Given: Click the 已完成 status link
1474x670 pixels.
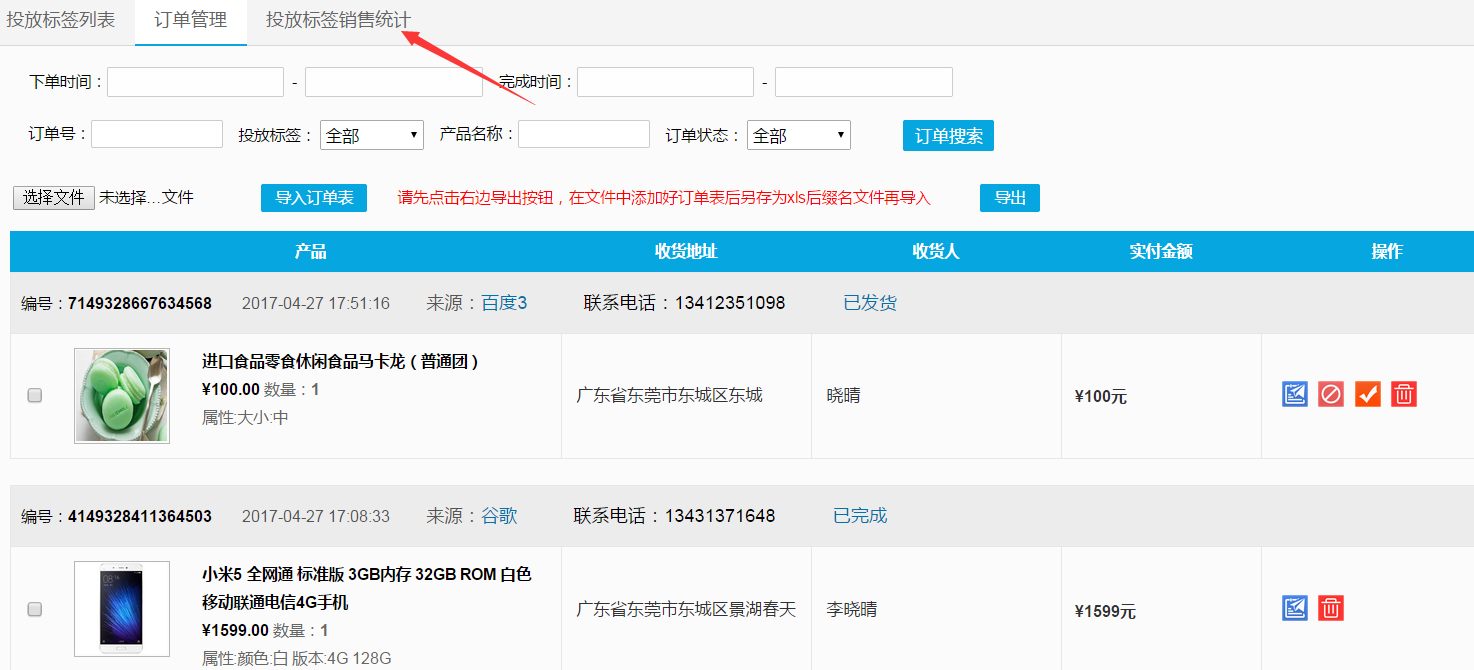Looking at the screenshot, I should 860,516.
